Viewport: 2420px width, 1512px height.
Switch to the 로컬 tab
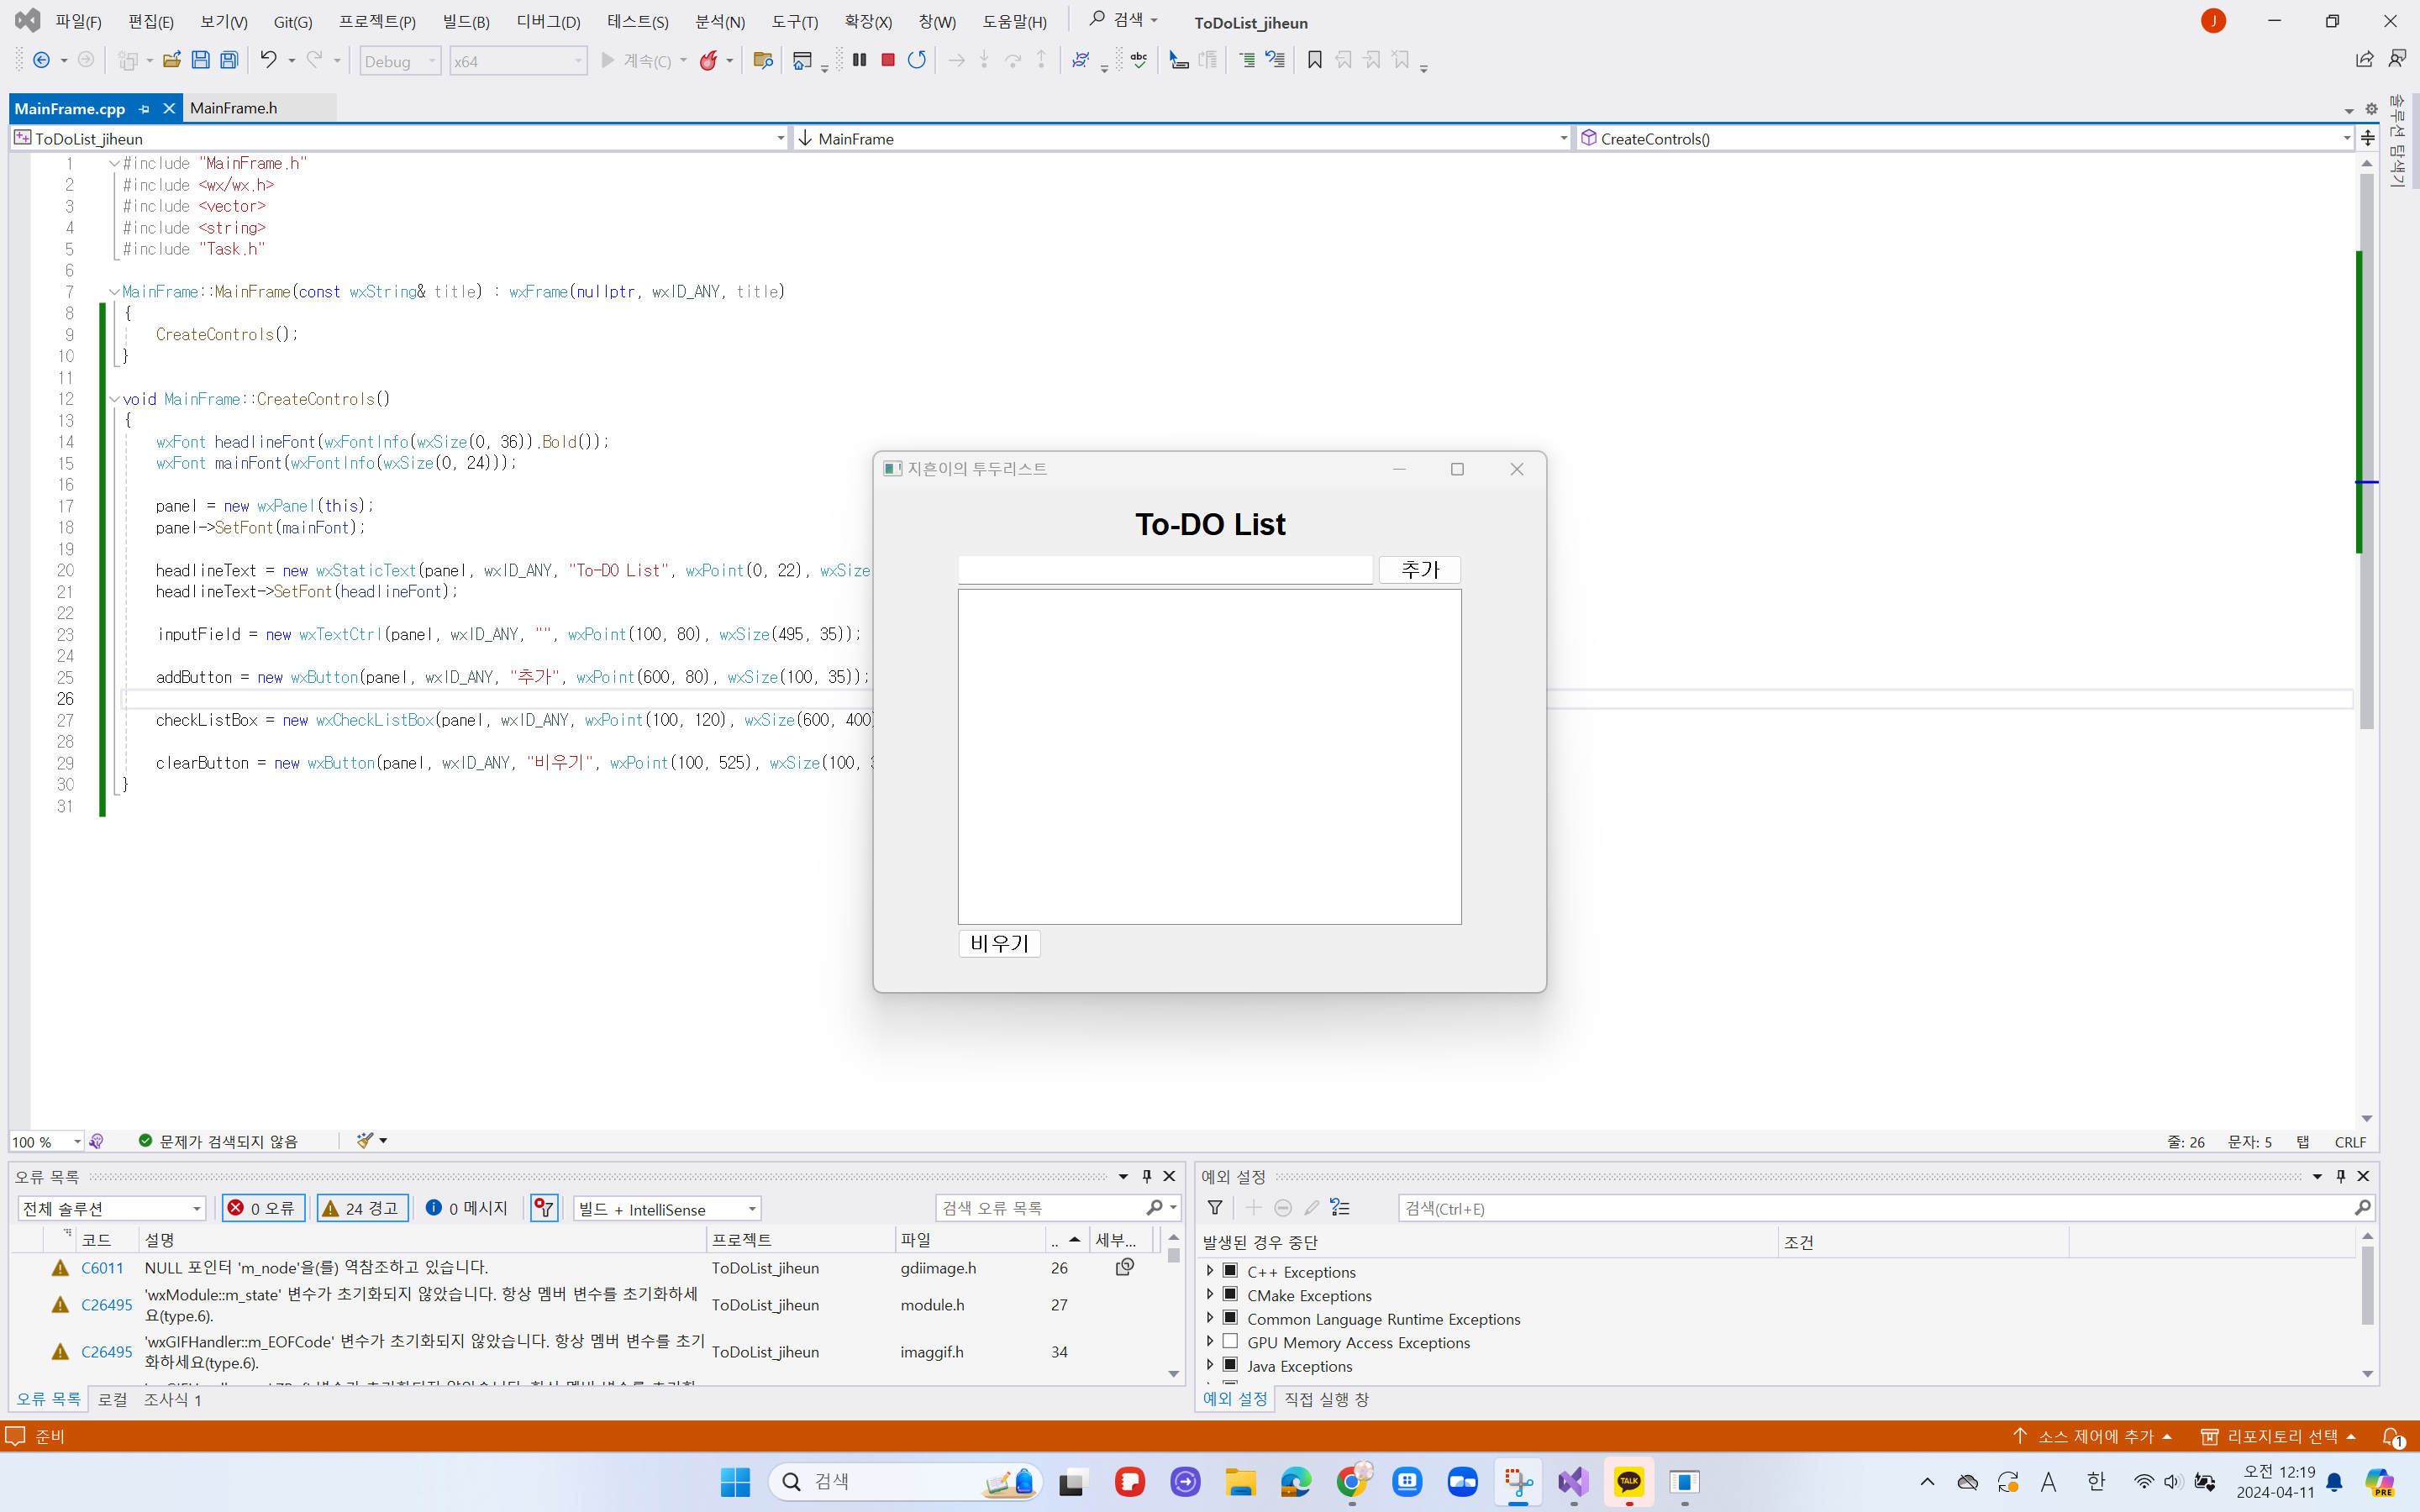[112, 1399]
